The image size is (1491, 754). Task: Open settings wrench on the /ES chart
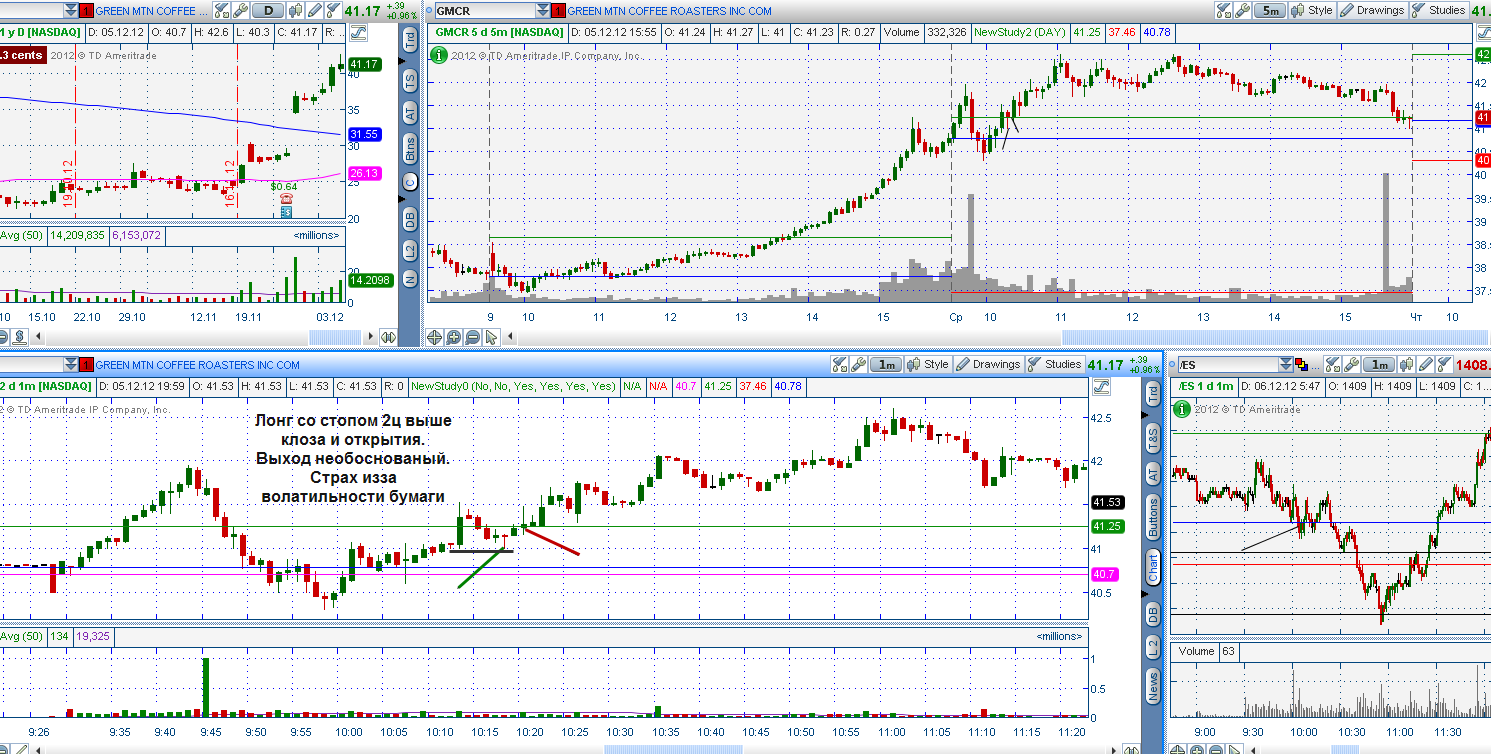point(1351,365)
